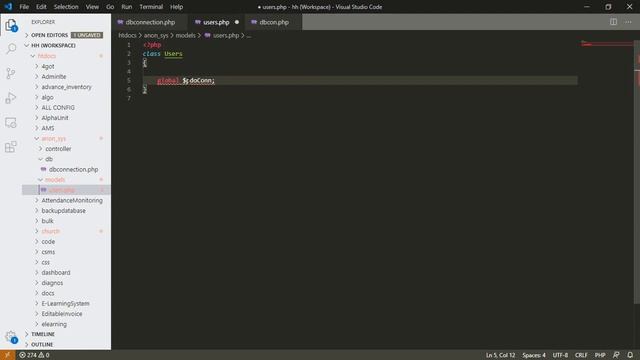Image resolution: width=640 pixels, height=360 pixels.
Task: Change line ending via CRLF
Action: point(581,355)
